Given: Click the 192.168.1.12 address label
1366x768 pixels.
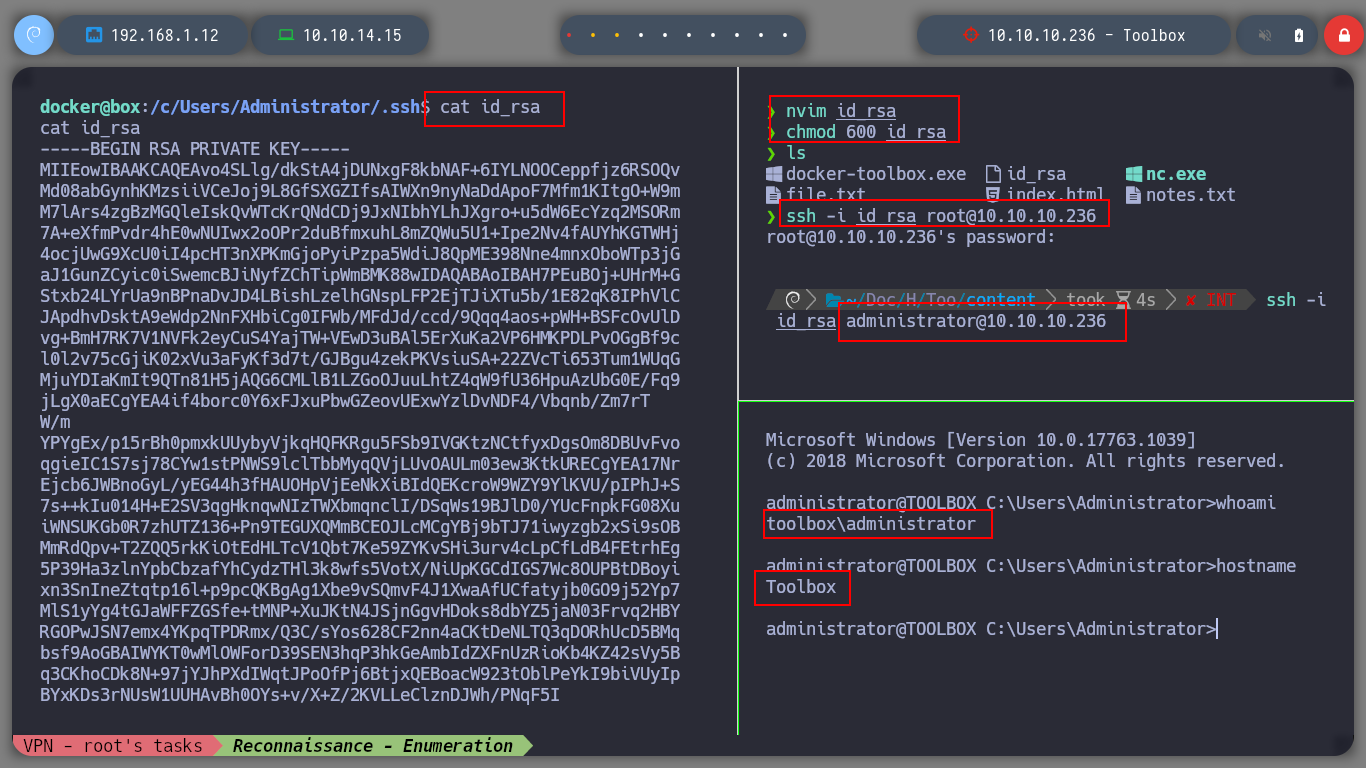Looking at the screenshot, I should pos(165,35).
